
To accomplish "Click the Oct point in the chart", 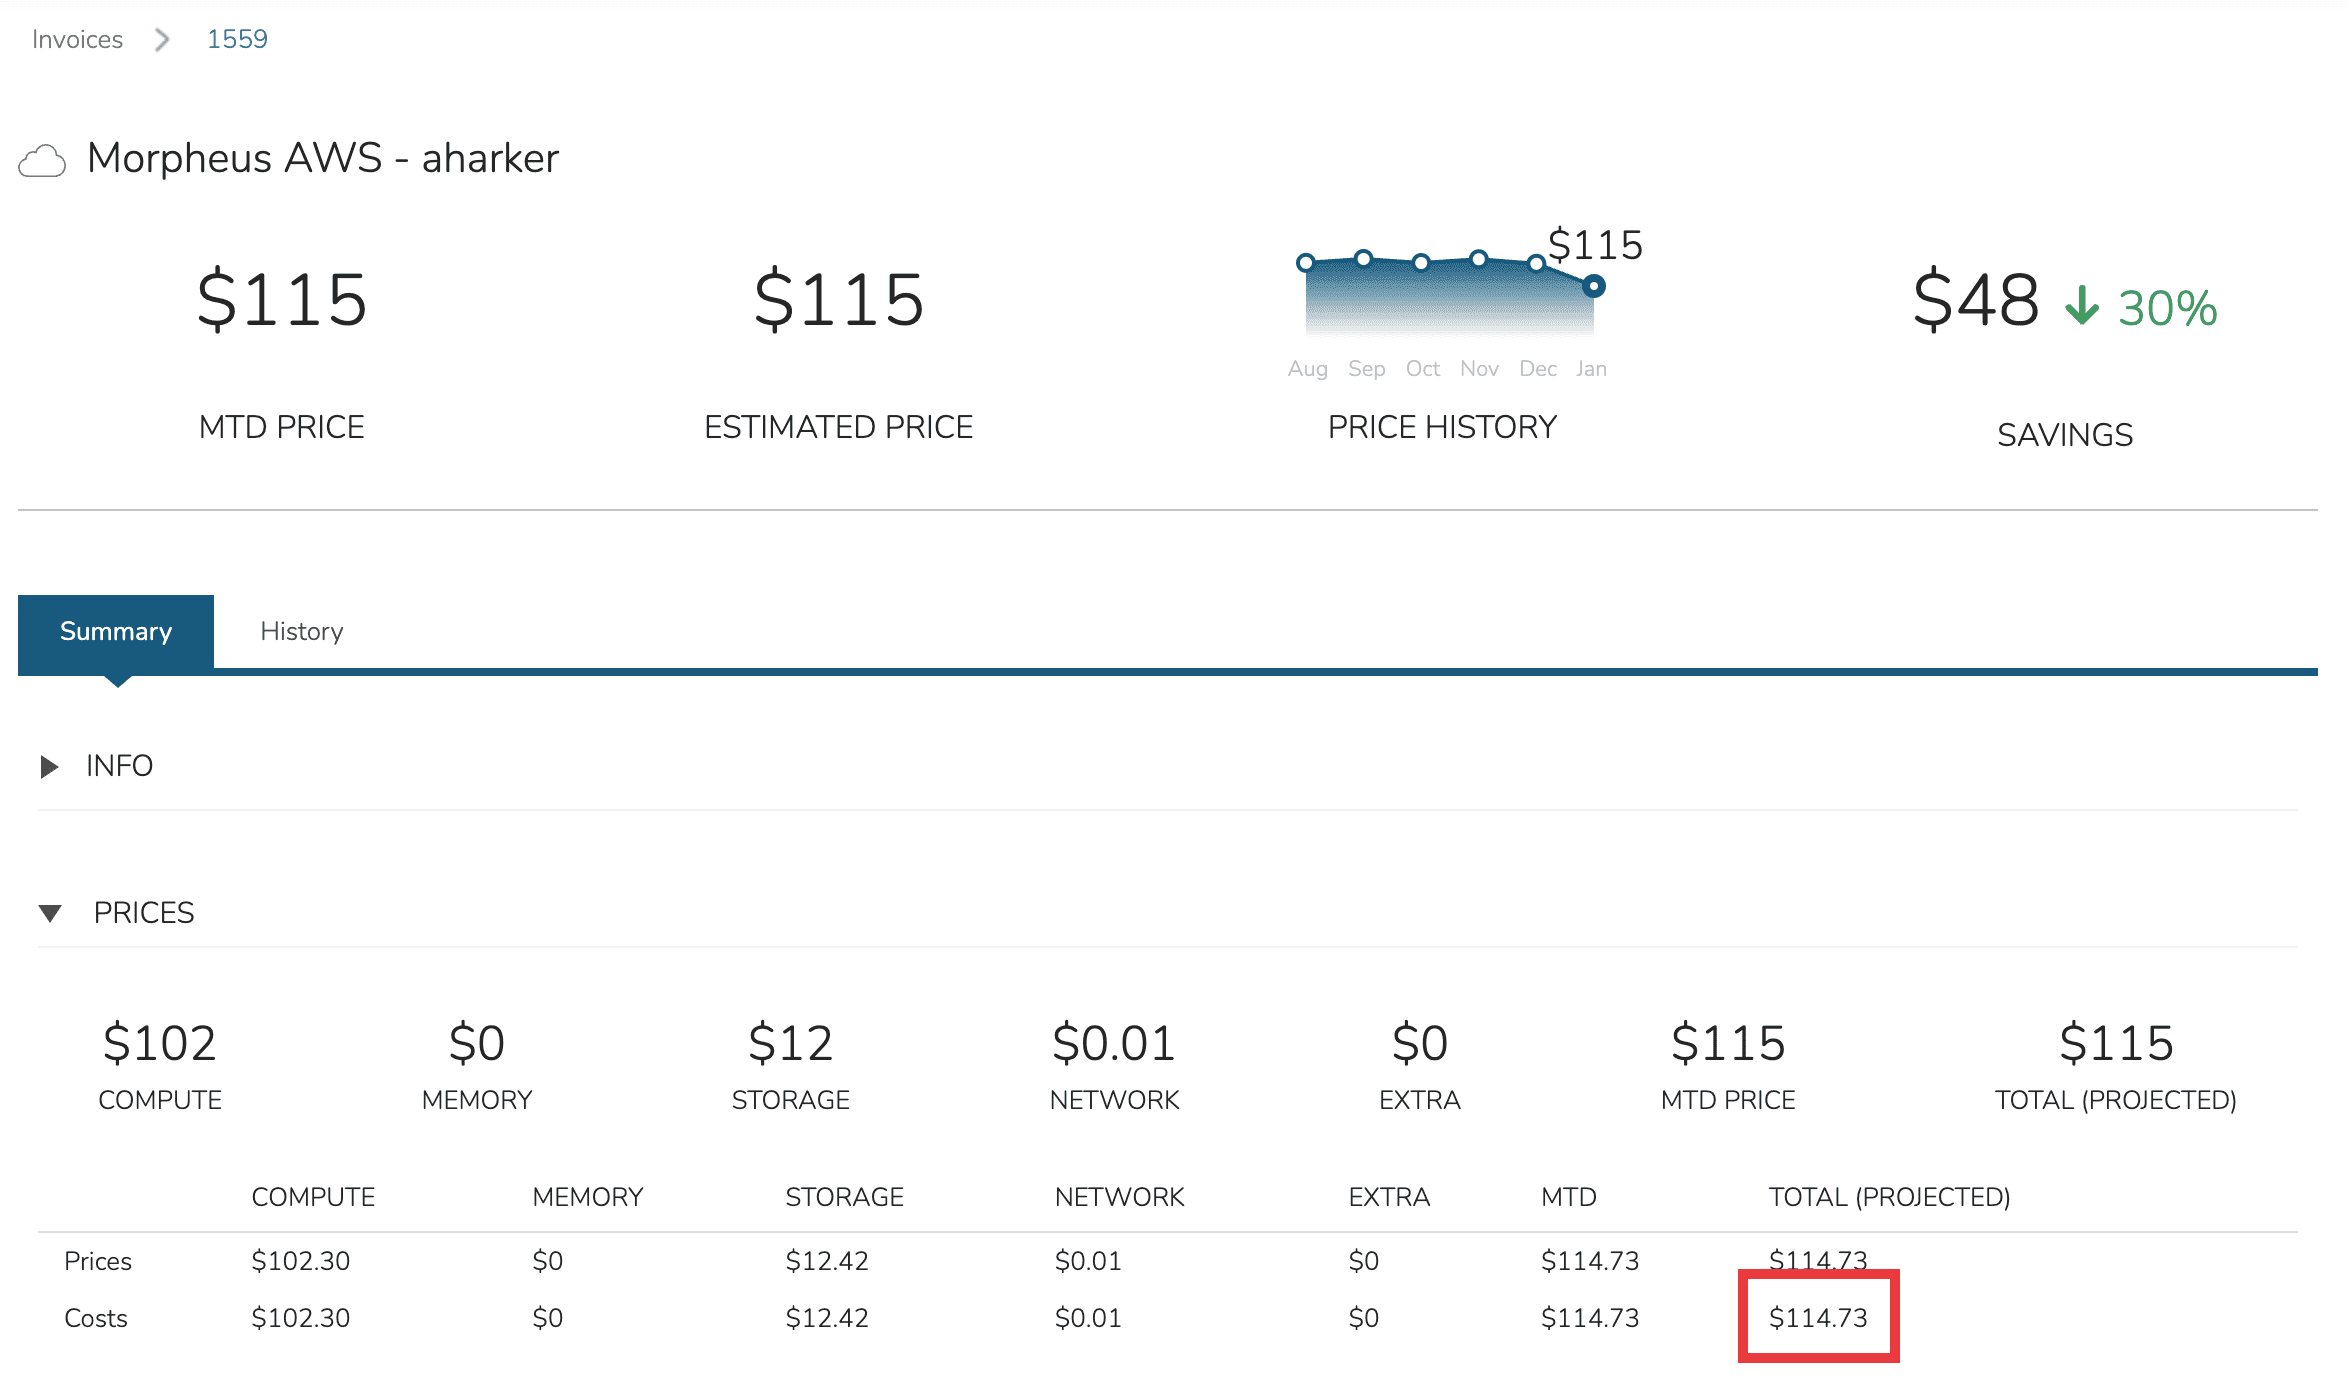I will (x=1420, y=261).
